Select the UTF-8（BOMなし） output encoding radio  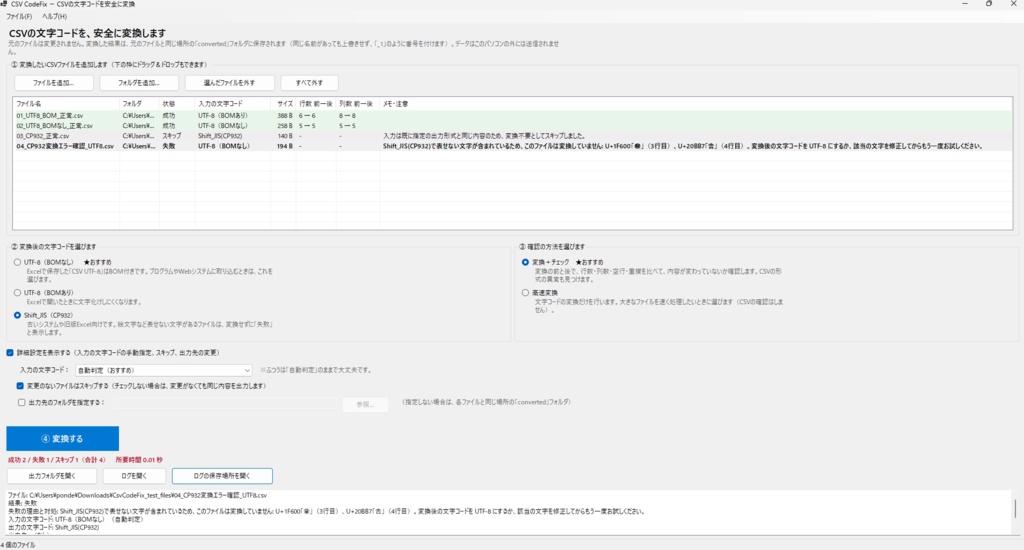pyautogui.click(x=18, y=262)
